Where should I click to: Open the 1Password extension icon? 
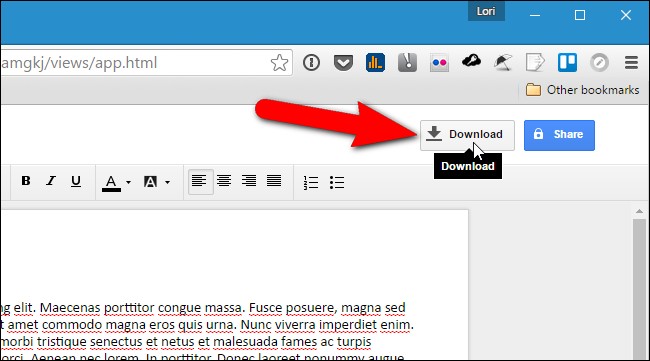tap(311, 63)
